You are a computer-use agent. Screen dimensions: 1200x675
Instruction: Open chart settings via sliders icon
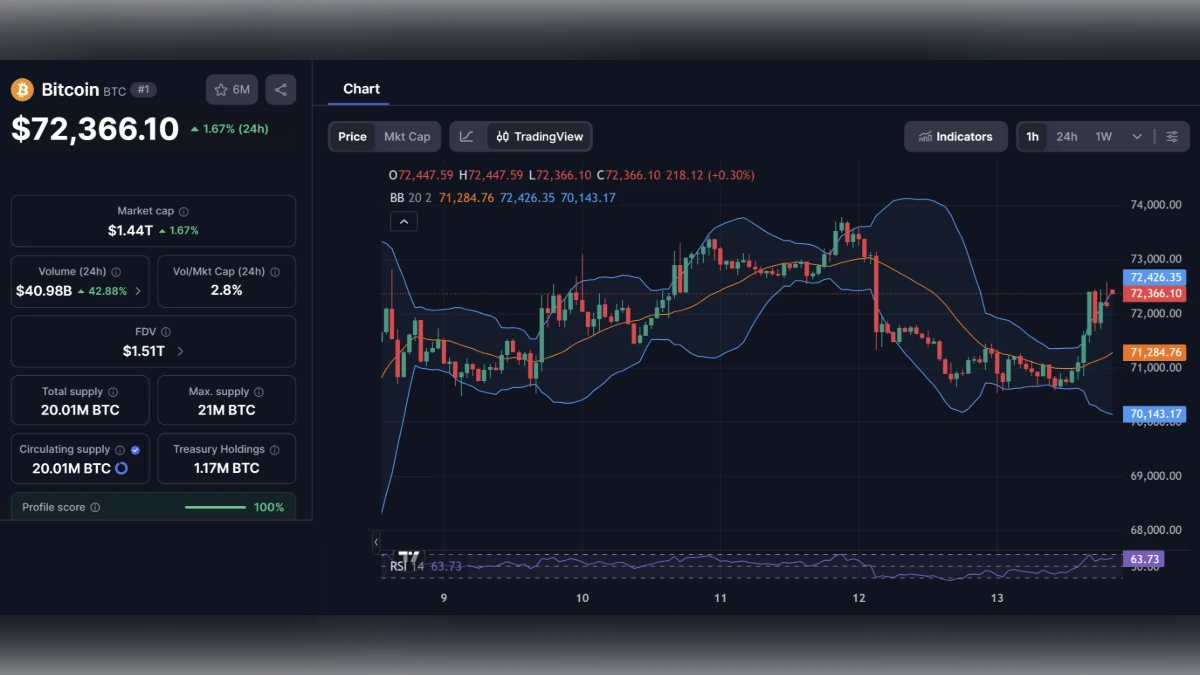coord(1172,136)
